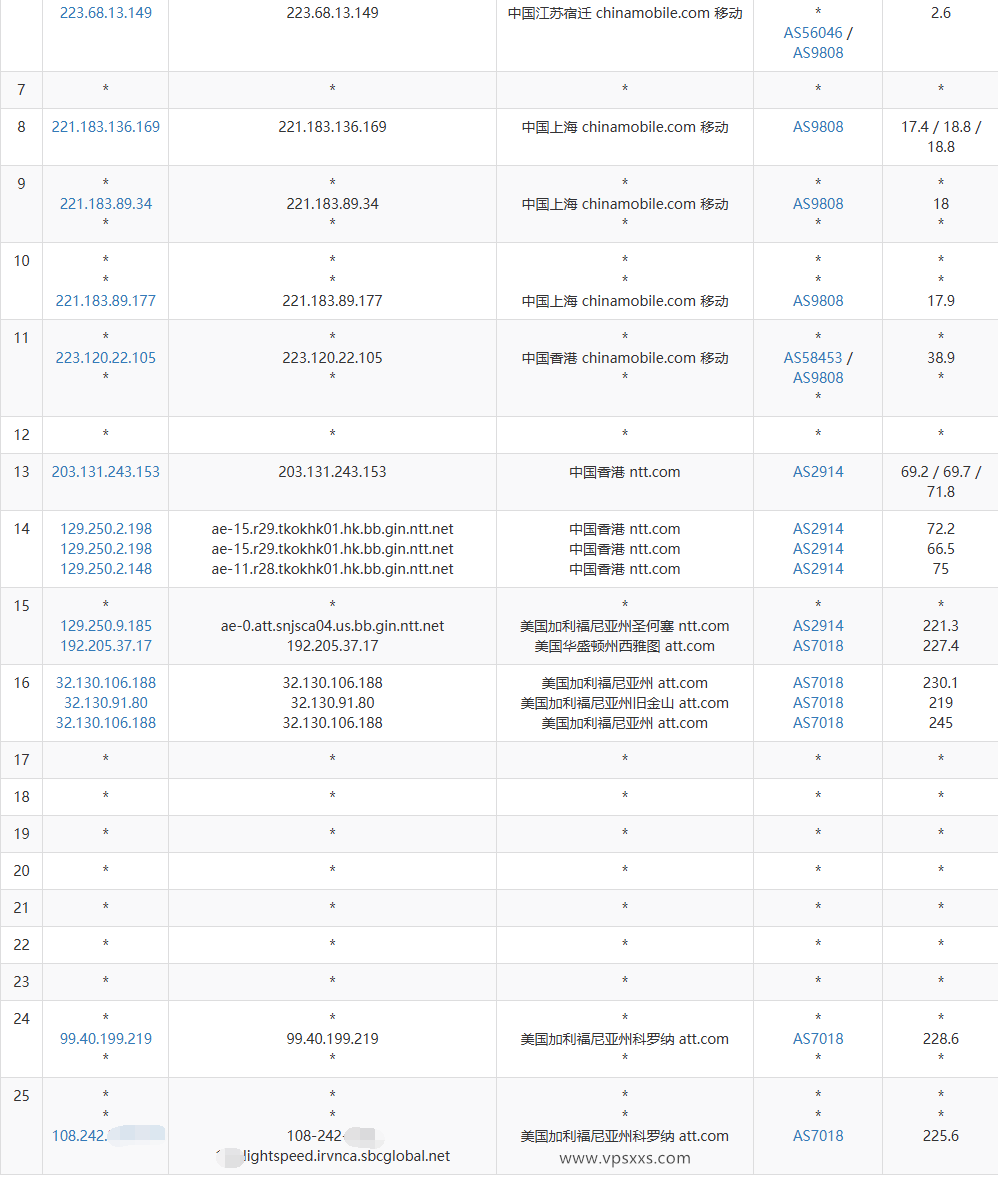Image resolution: width=998 pixels, height=1177 pixels.
Task: Click the 221.183.136.169 IP link in hop 8
Action: pos(106,127)
